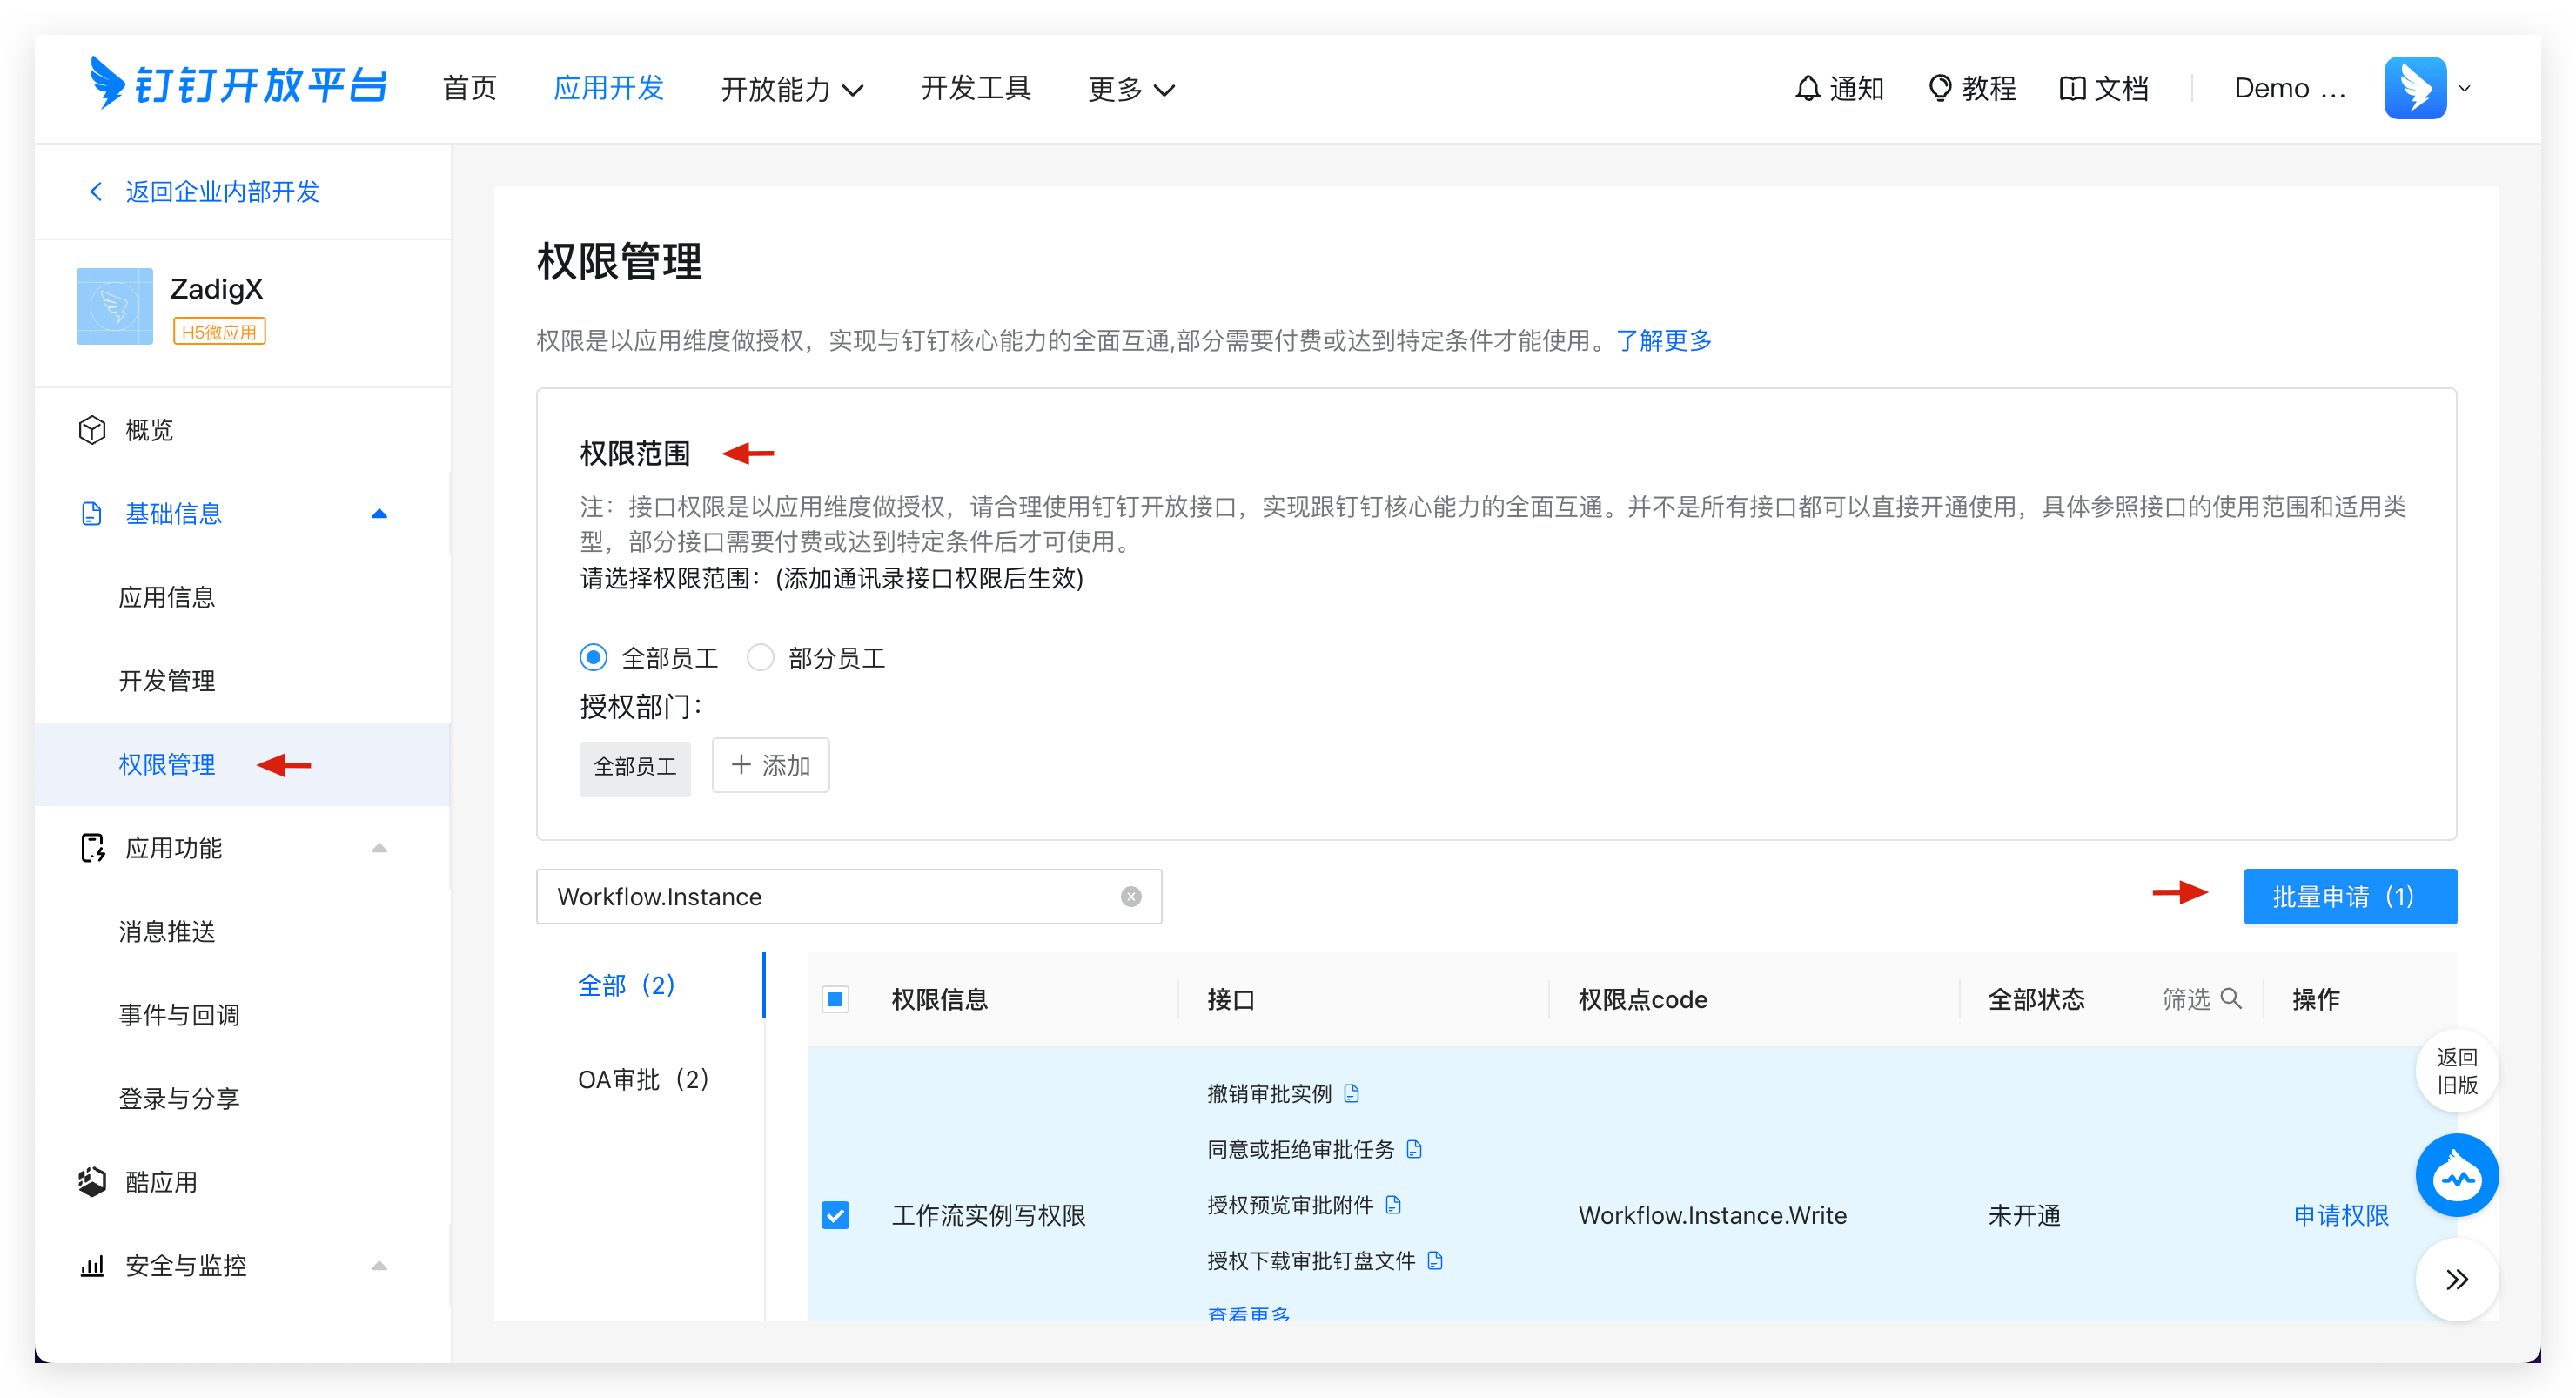The width and height of the screenshot is (2576, 1398).
Task: Select the 概览 overview icon in sidebar
Action: point(92,429)
